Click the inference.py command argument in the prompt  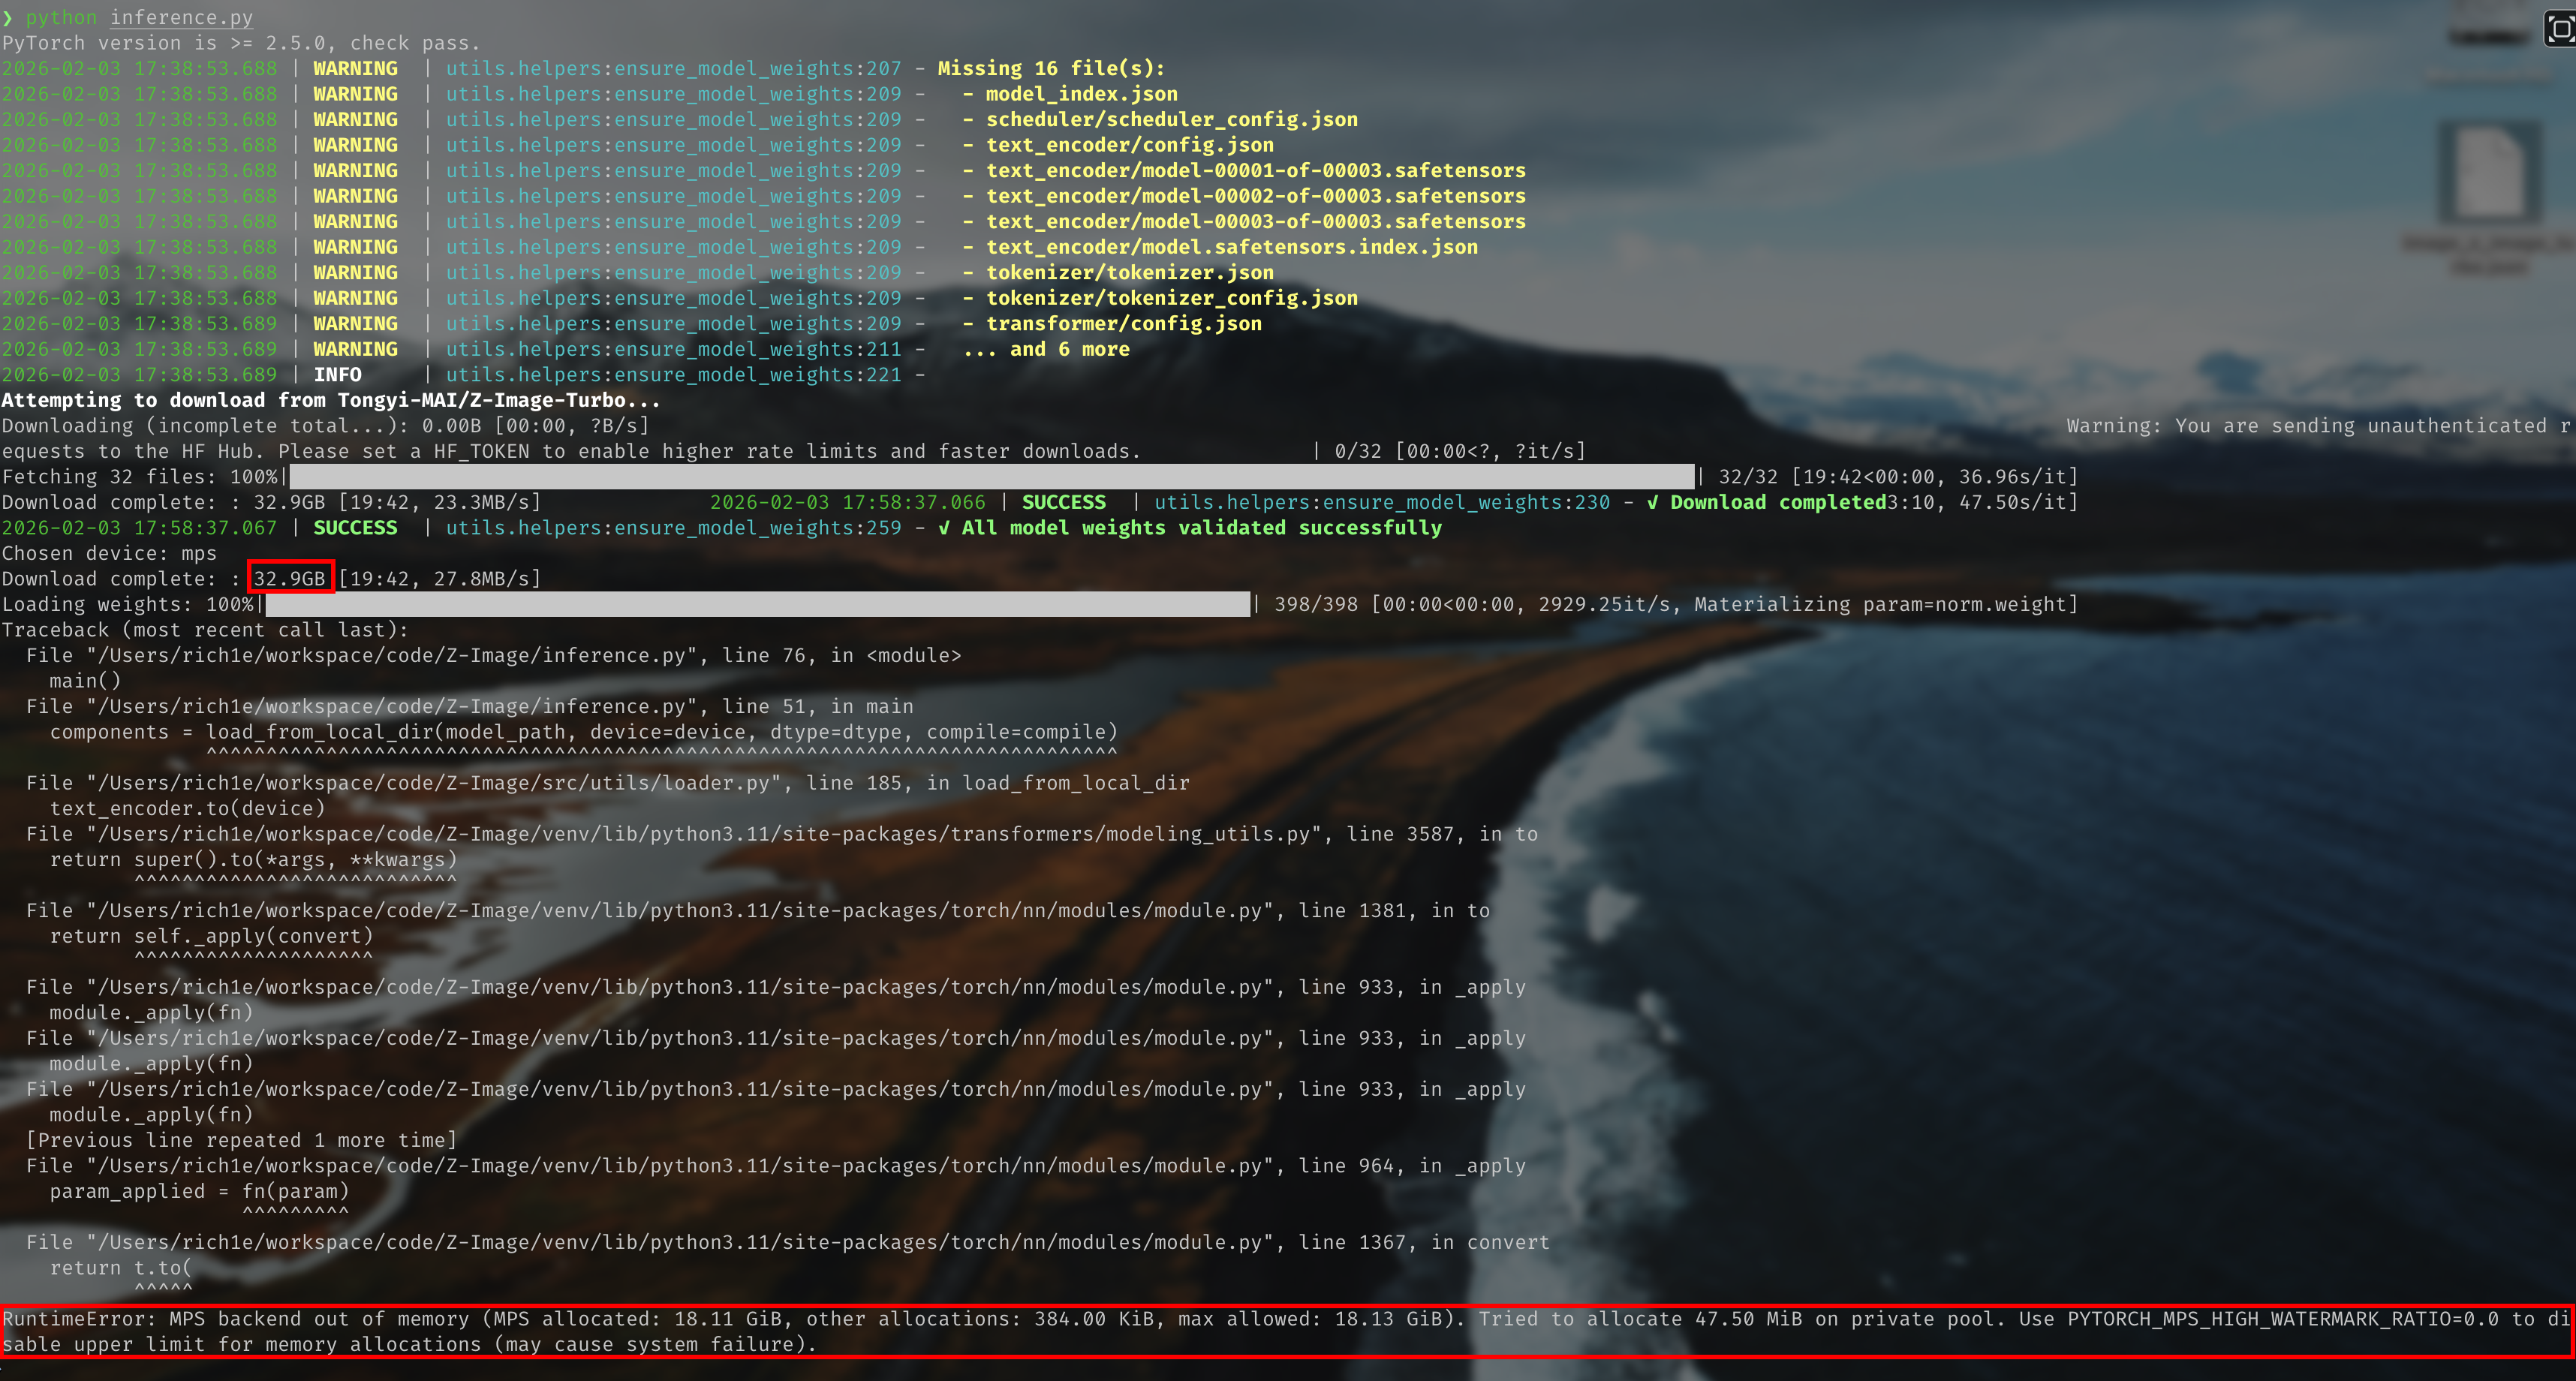pos(181,17)
